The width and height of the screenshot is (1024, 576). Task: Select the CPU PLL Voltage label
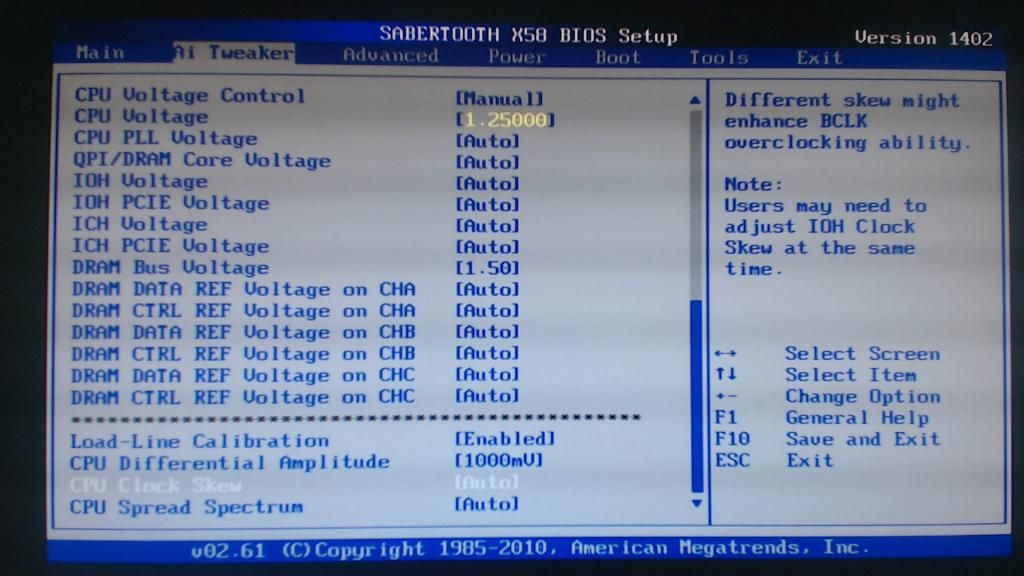165,138
